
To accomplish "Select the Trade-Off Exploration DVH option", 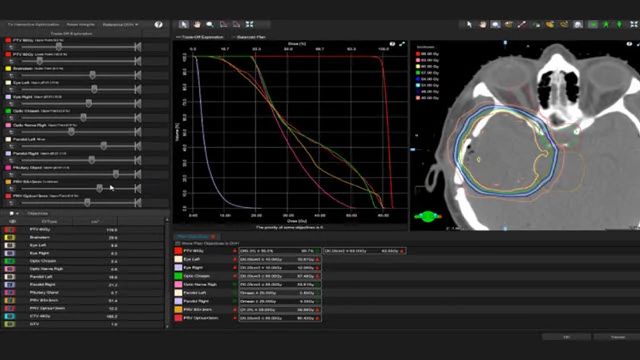I will [x=200, y=37].
